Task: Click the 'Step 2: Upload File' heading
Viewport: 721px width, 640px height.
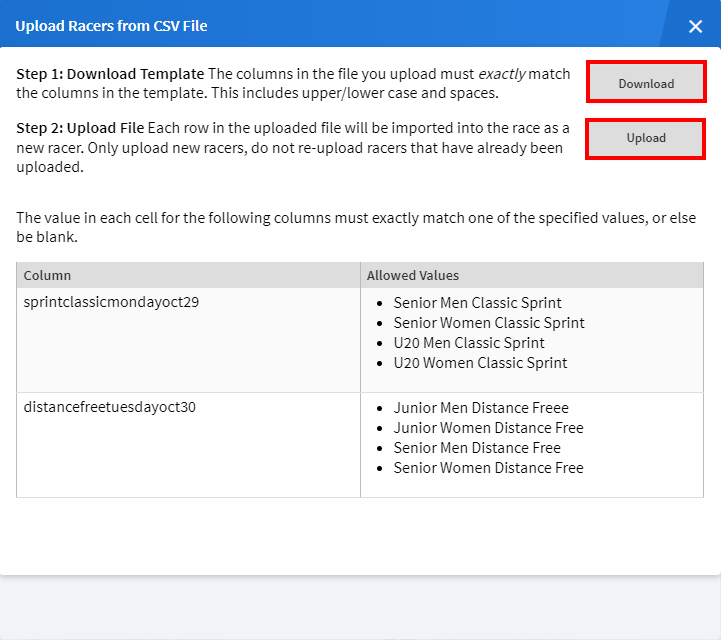Action: tap(80, 128)
